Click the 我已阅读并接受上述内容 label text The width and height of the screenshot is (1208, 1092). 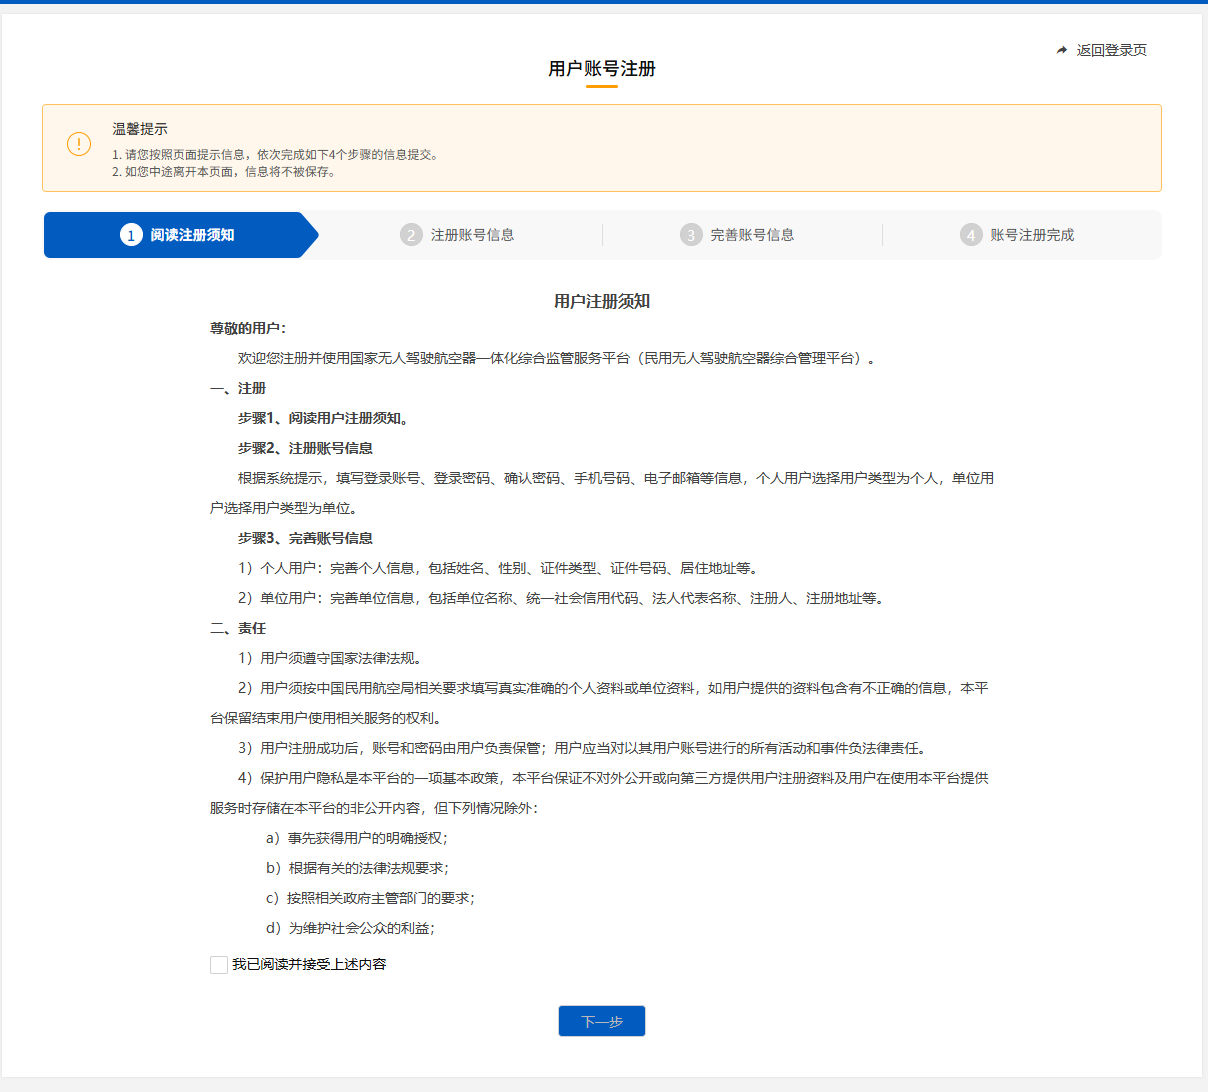309,964
